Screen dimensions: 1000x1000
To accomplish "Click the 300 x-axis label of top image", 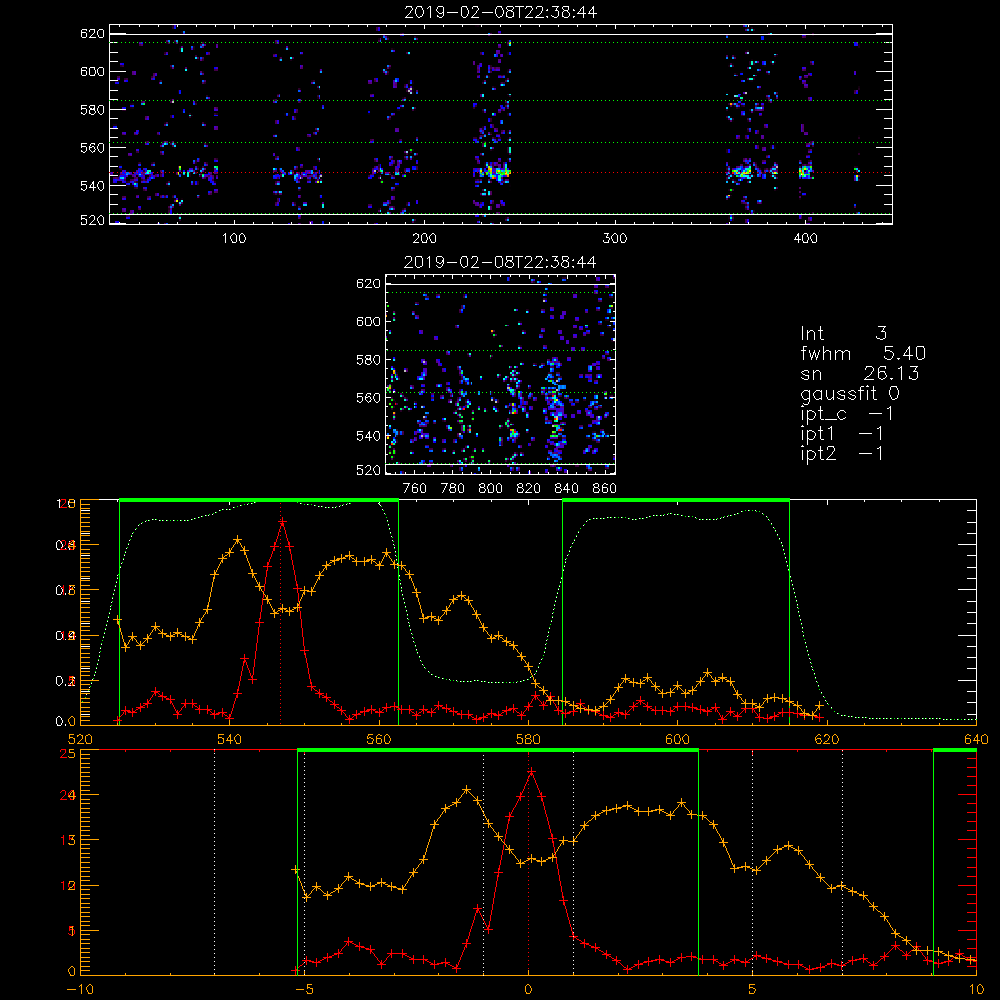I will [x=615, y=239].
